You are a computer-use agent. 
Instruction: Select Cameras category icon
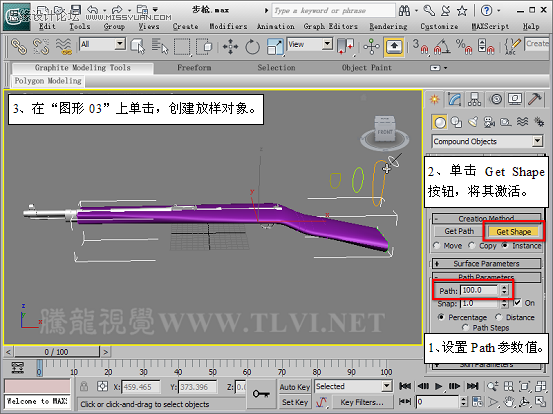(490, 122)
